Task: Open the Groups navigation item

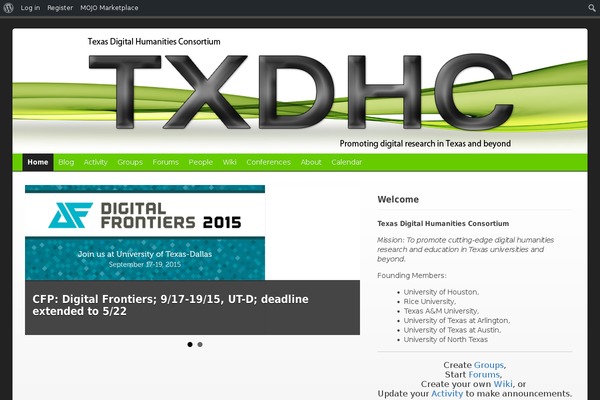Action: pos(130,162)
